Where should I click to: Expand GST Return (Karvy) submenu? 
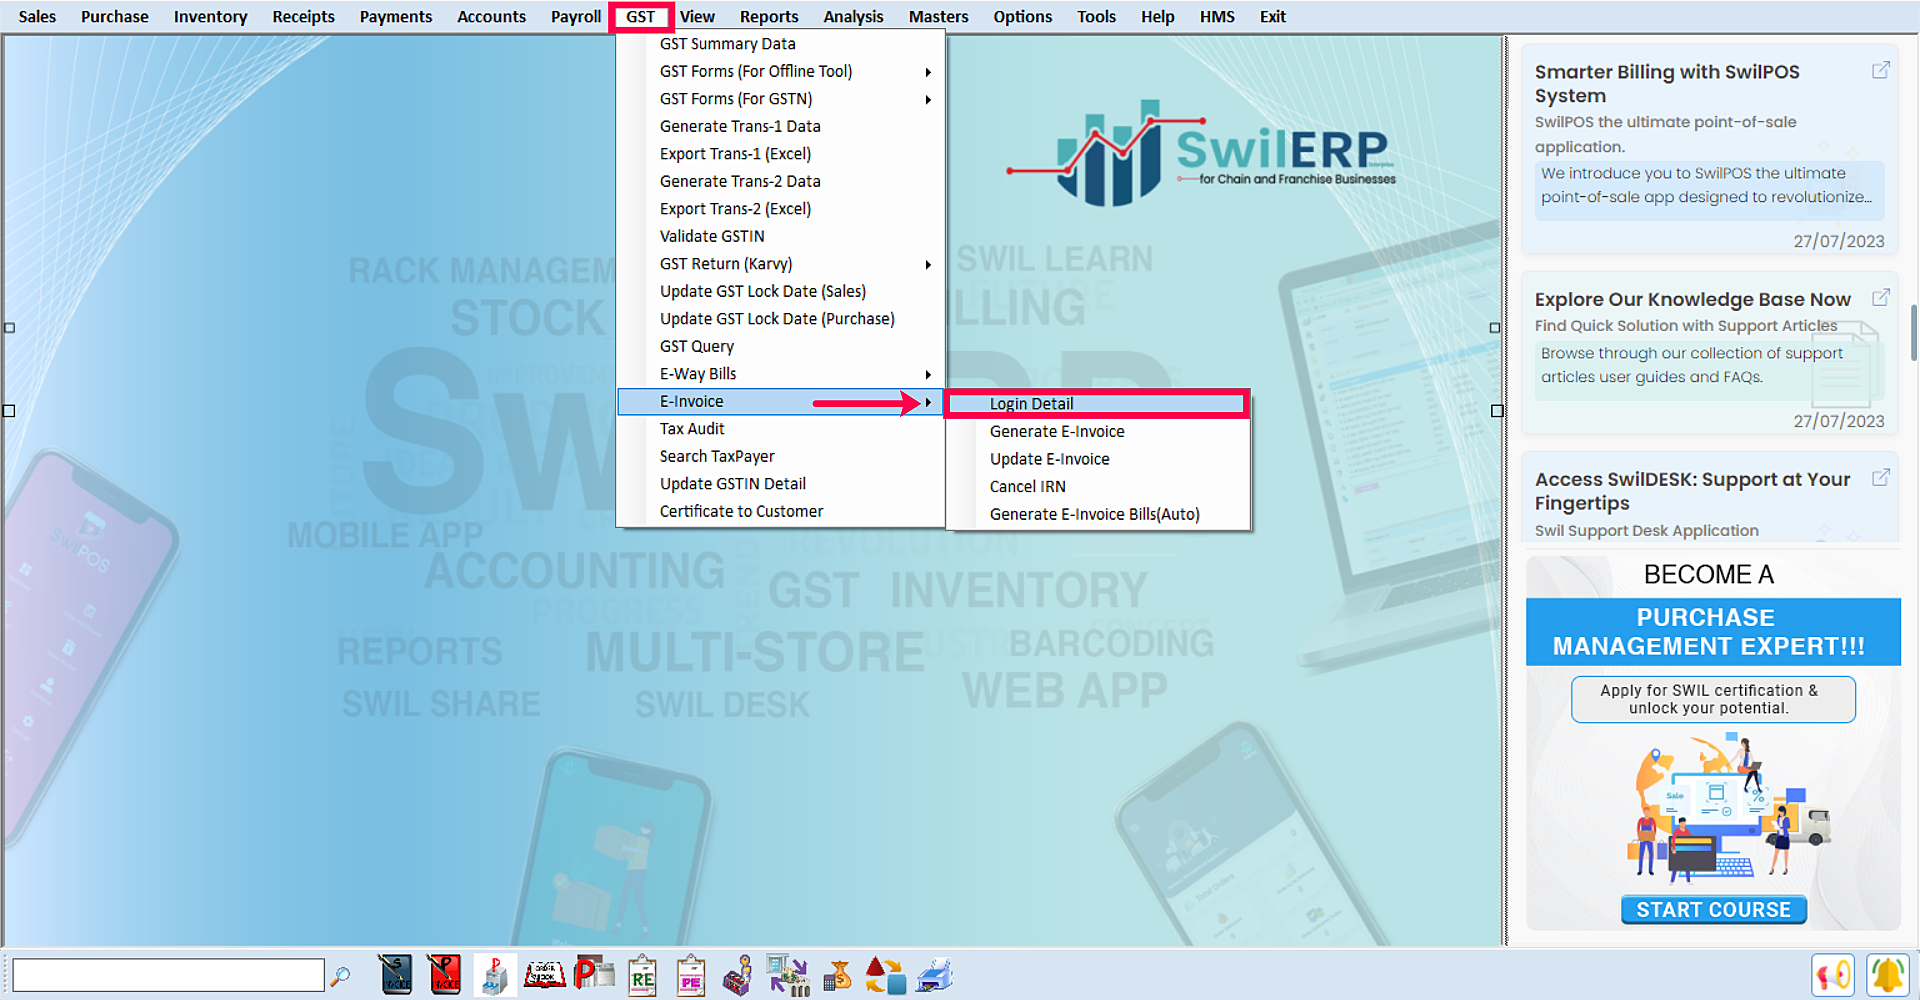tap(781, 264)
